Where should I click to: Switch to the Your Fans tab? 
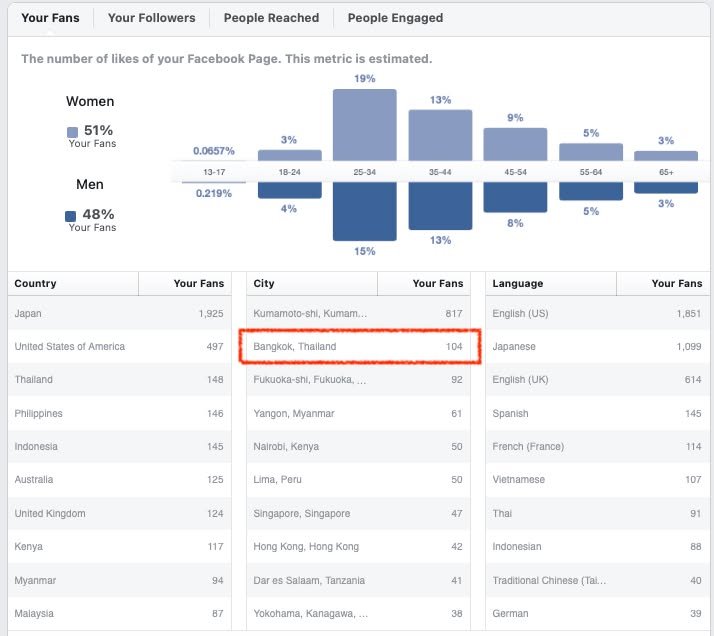(50, 18)
